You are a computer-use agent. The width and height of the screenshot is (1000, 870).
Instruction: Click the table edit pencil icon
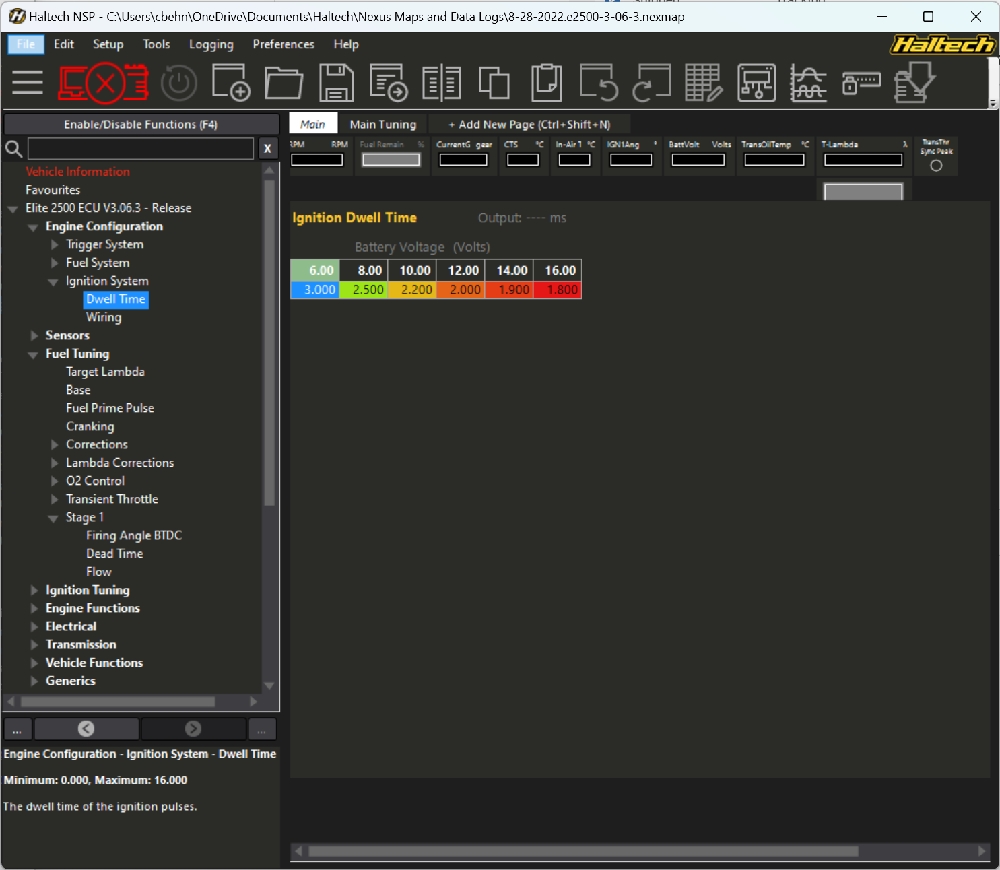[x=704, y=83]
